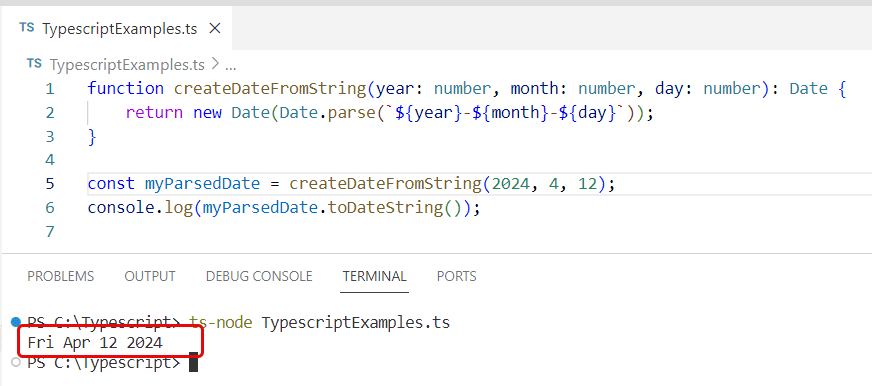The height and width of the screenshot is (386, 872).
Task: Click line number 7 in gutter
Action: tap(50, 231)
